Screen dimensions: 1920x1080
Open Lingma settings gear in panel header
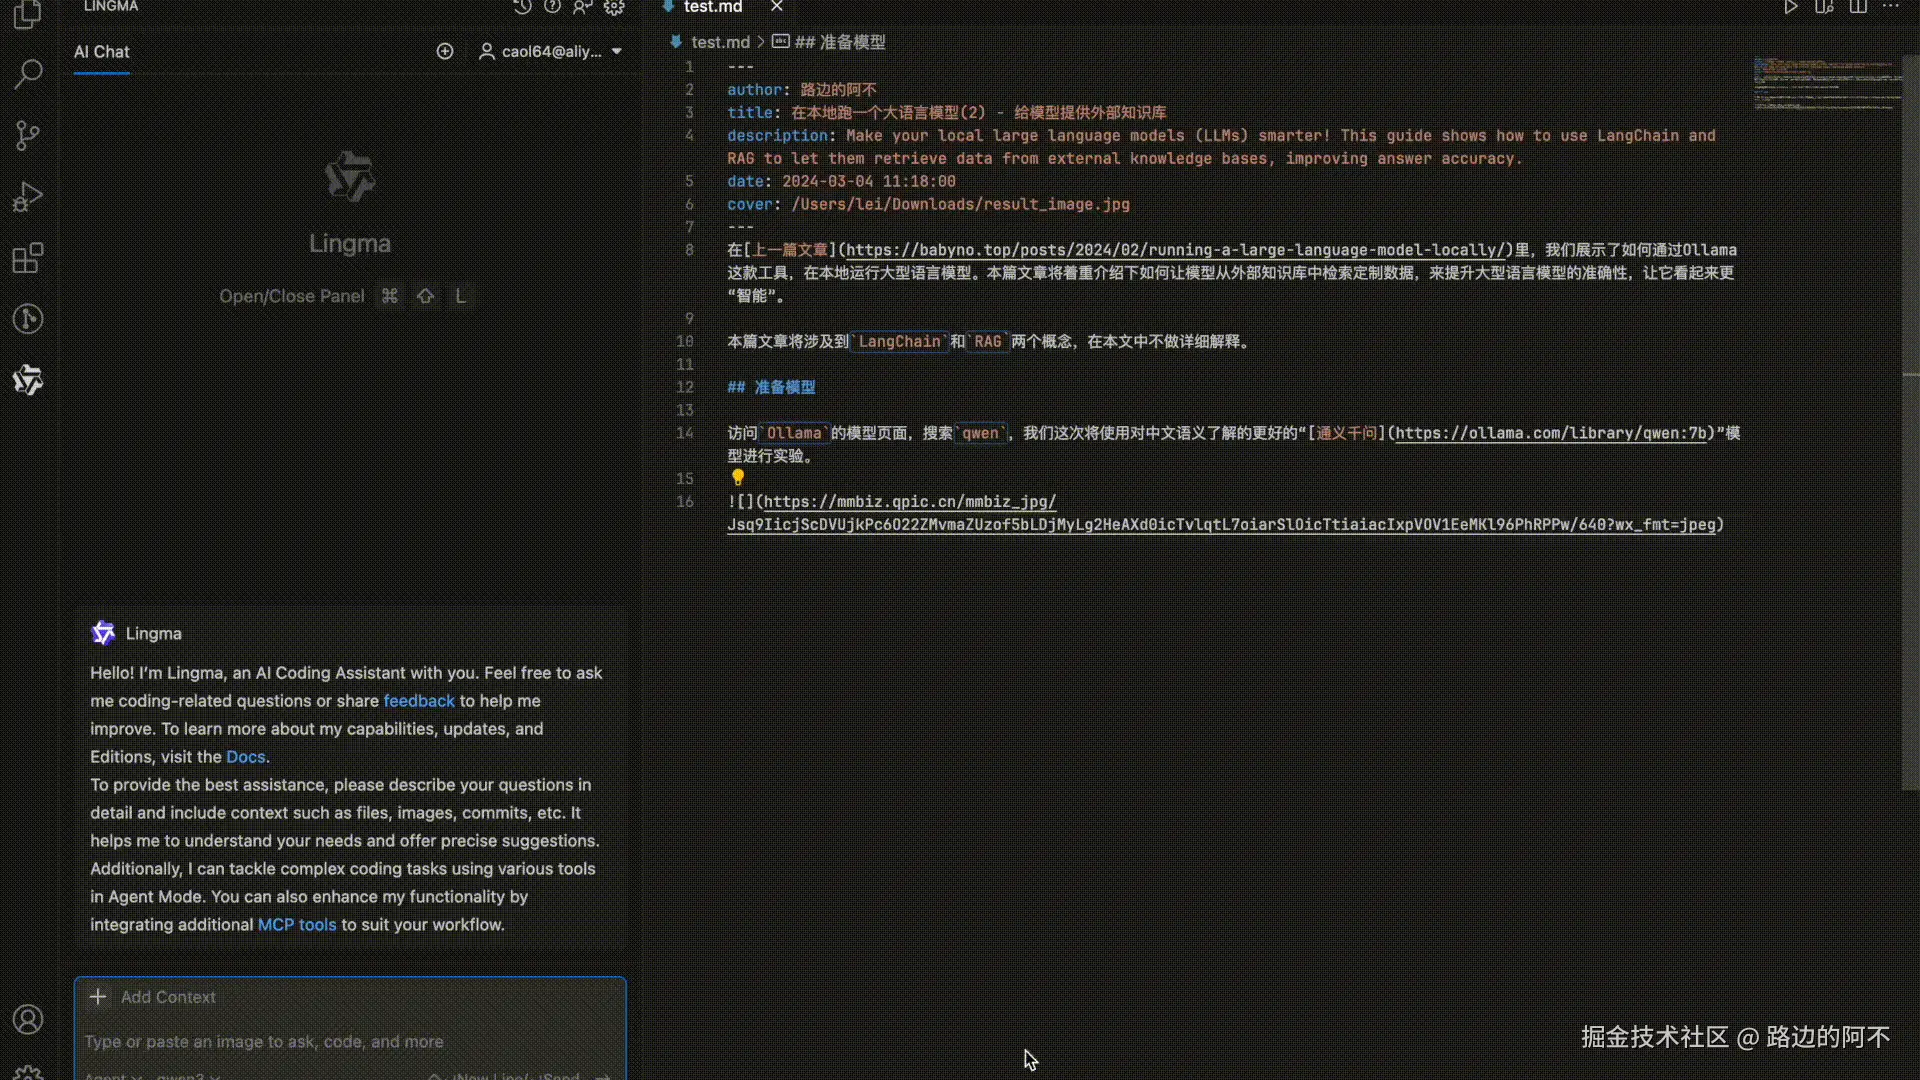pyautogui.click(x=614, y=7)
